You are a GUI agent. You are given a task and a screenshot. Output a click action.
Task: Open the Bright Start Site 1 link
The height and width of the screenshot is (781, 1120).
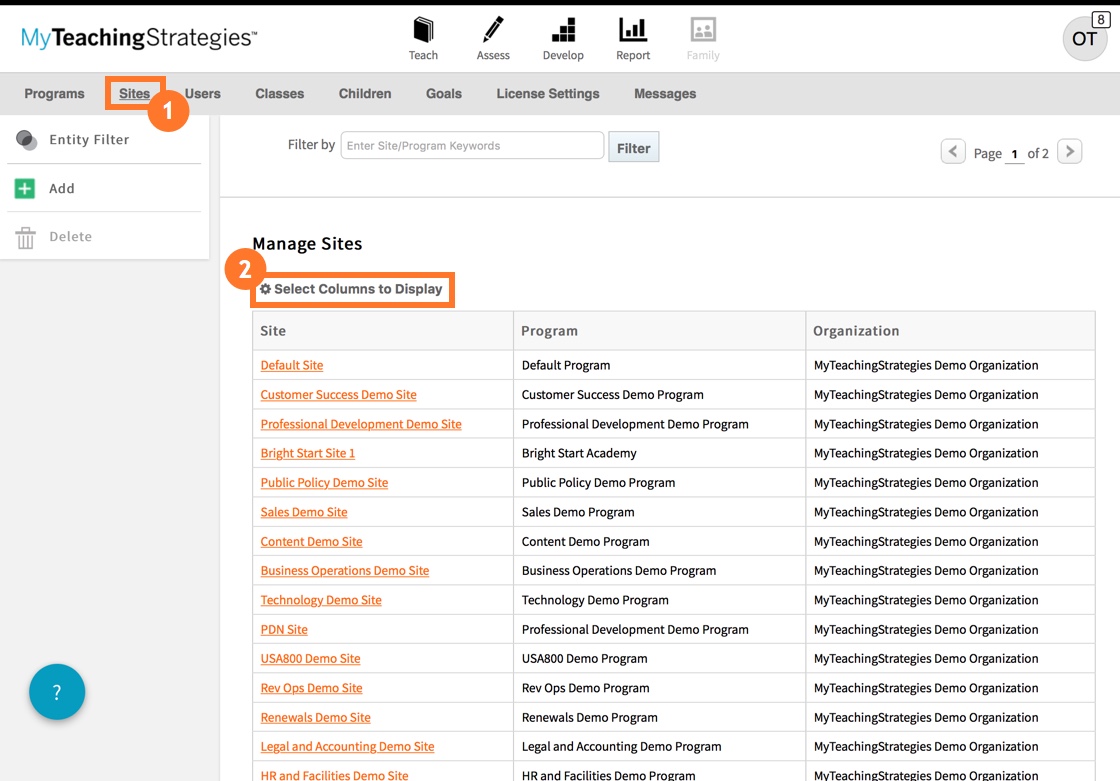(307, 453)
